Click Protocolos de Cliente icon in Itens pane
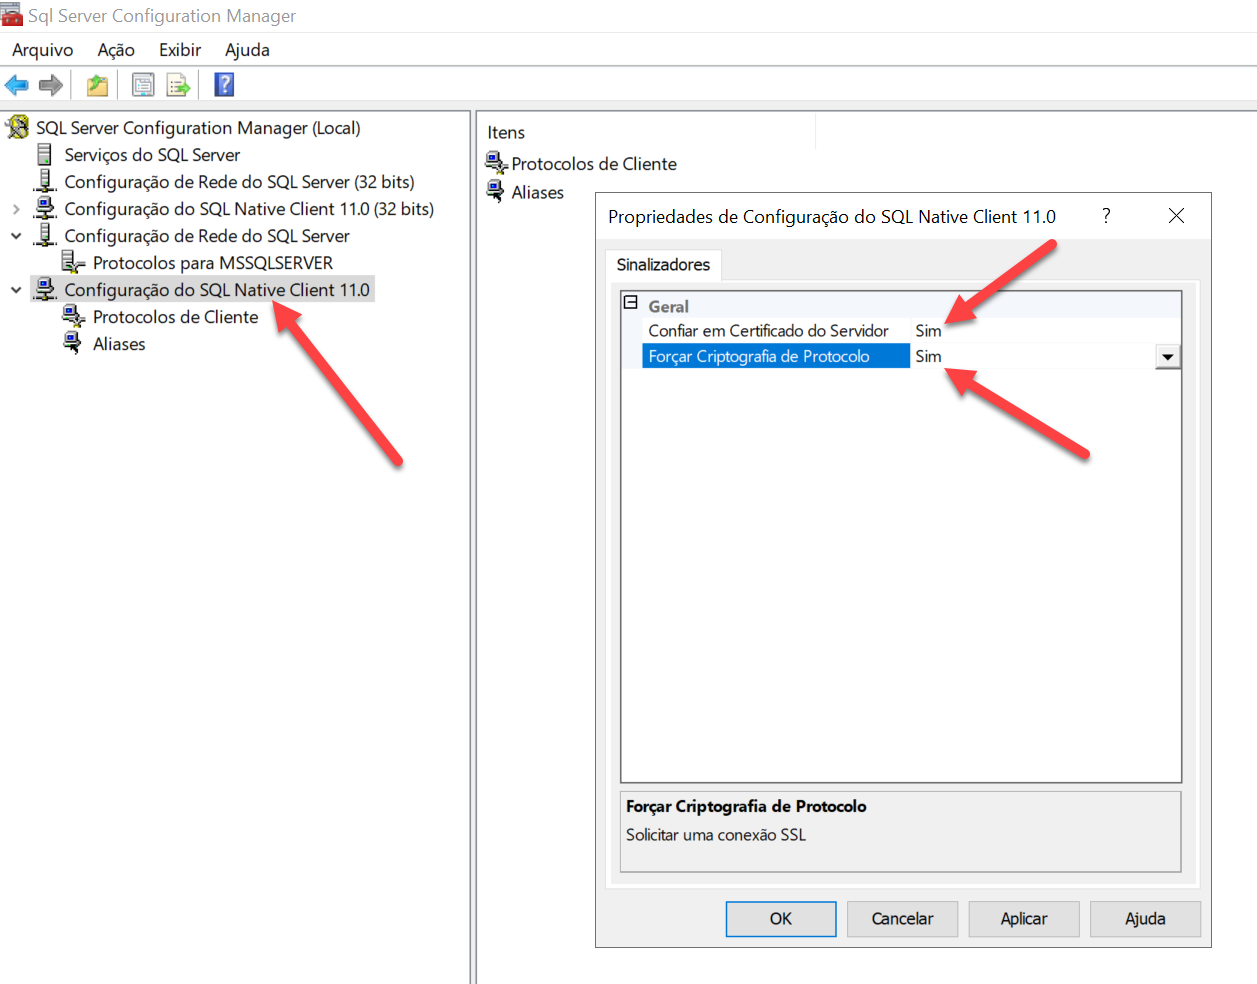This screenshot has height=984, width=1257. click(496, 162)
